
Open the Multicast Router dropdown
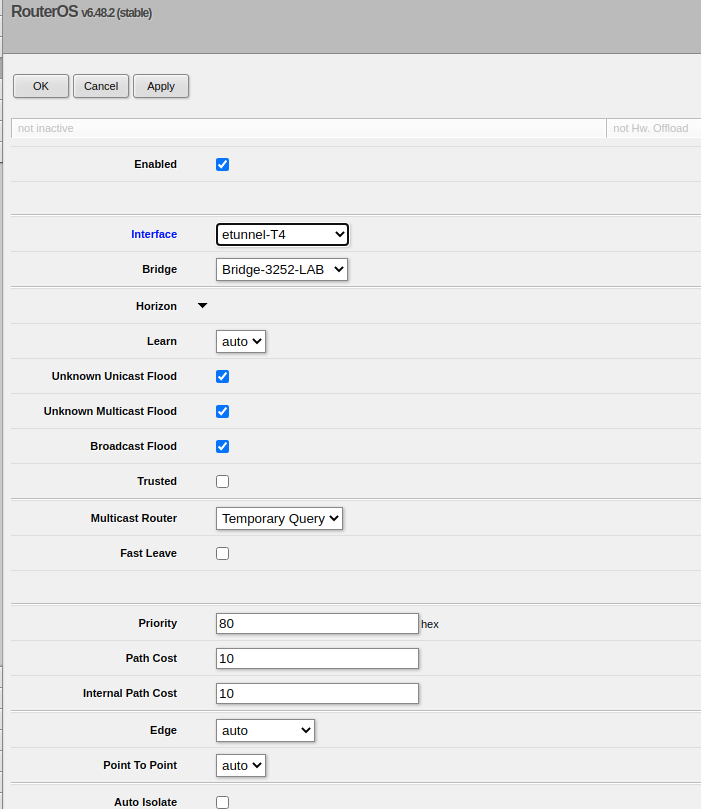click(x=280, y=518)
